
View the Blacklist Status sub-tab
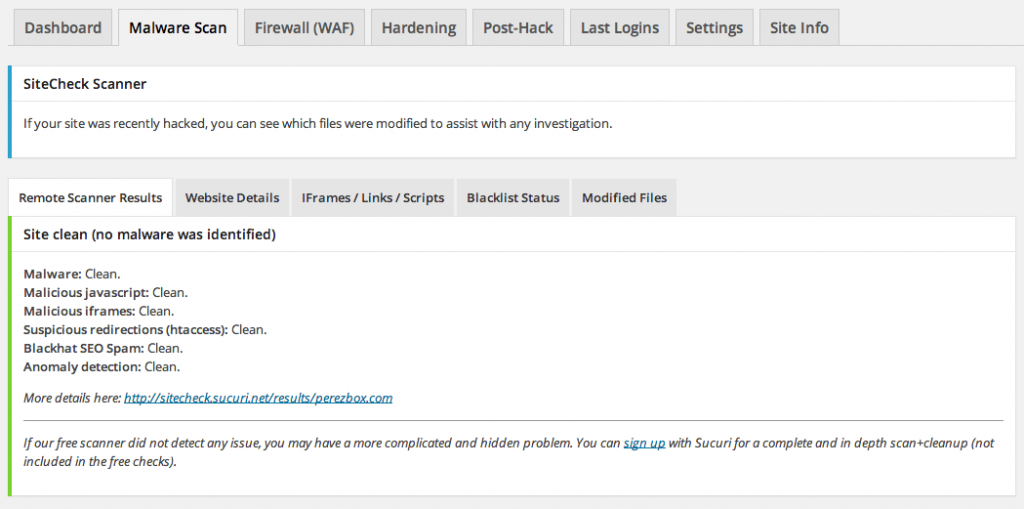coord(513,198)
